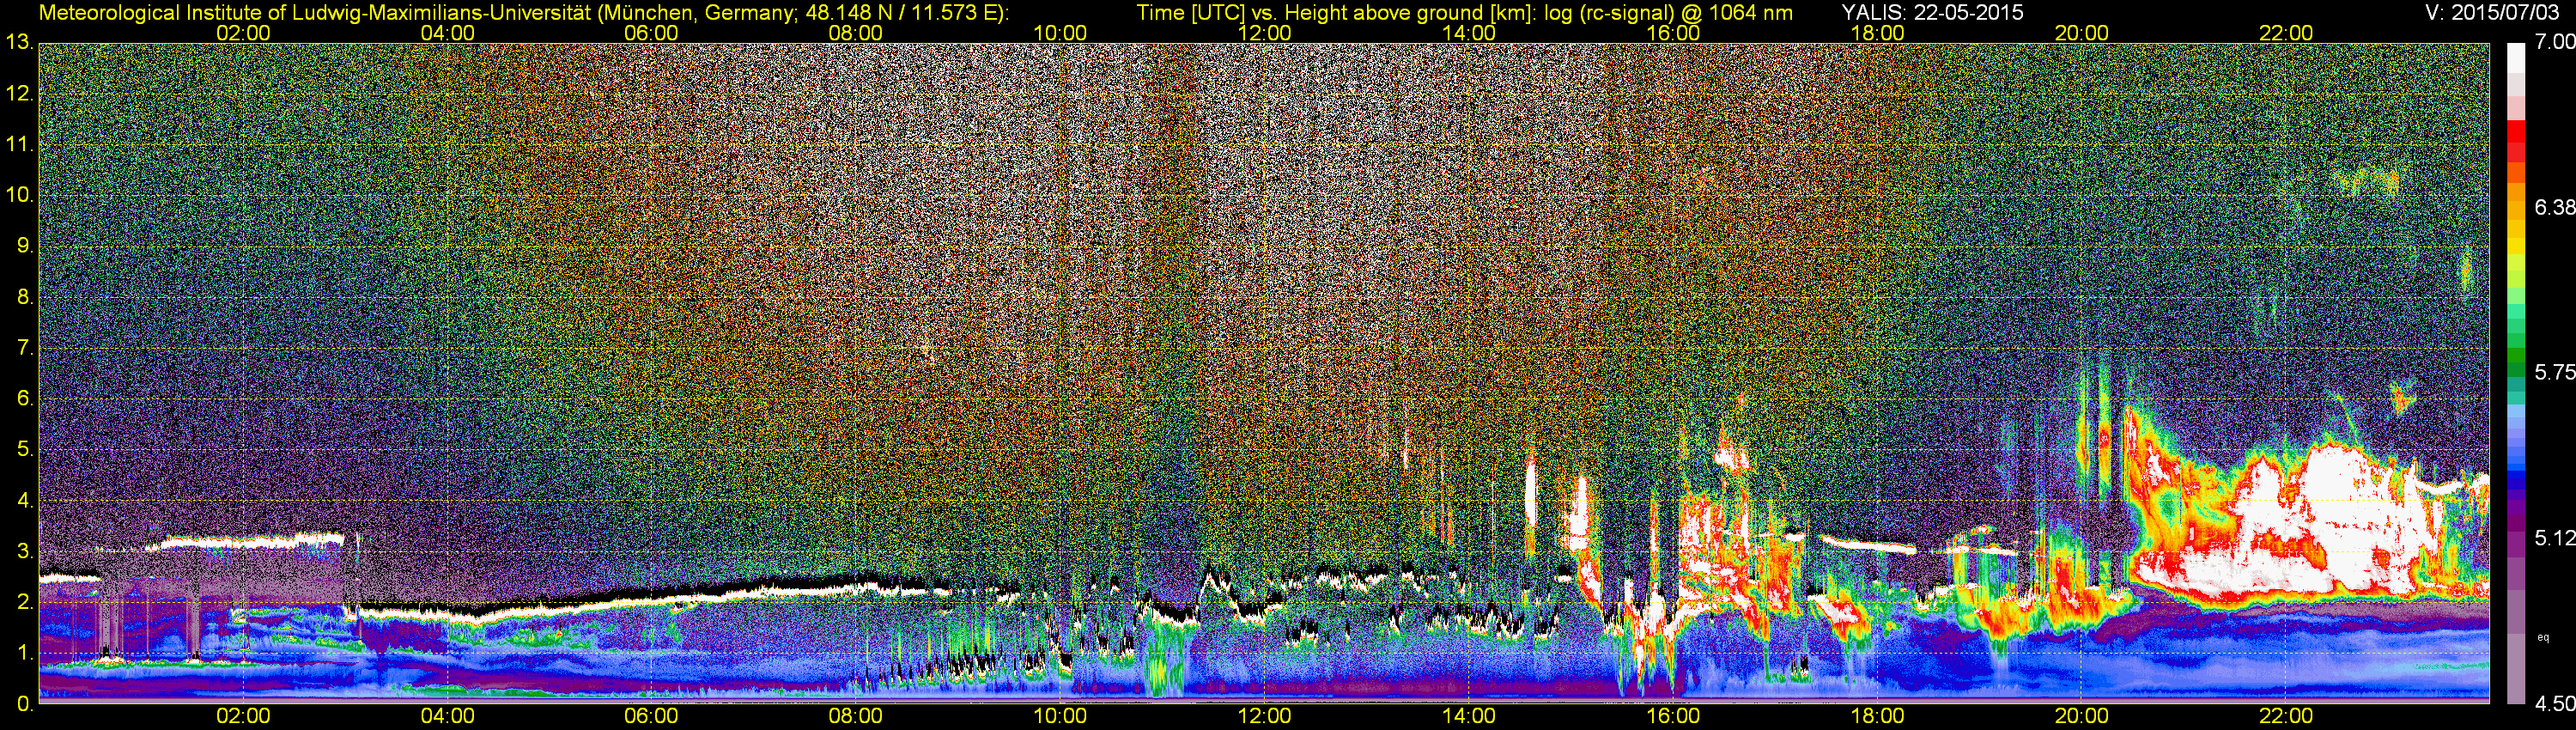Click the 12:00 label on the top time axis
The height and width of the screenshot is (730, 2576).
pos(1264,33)
